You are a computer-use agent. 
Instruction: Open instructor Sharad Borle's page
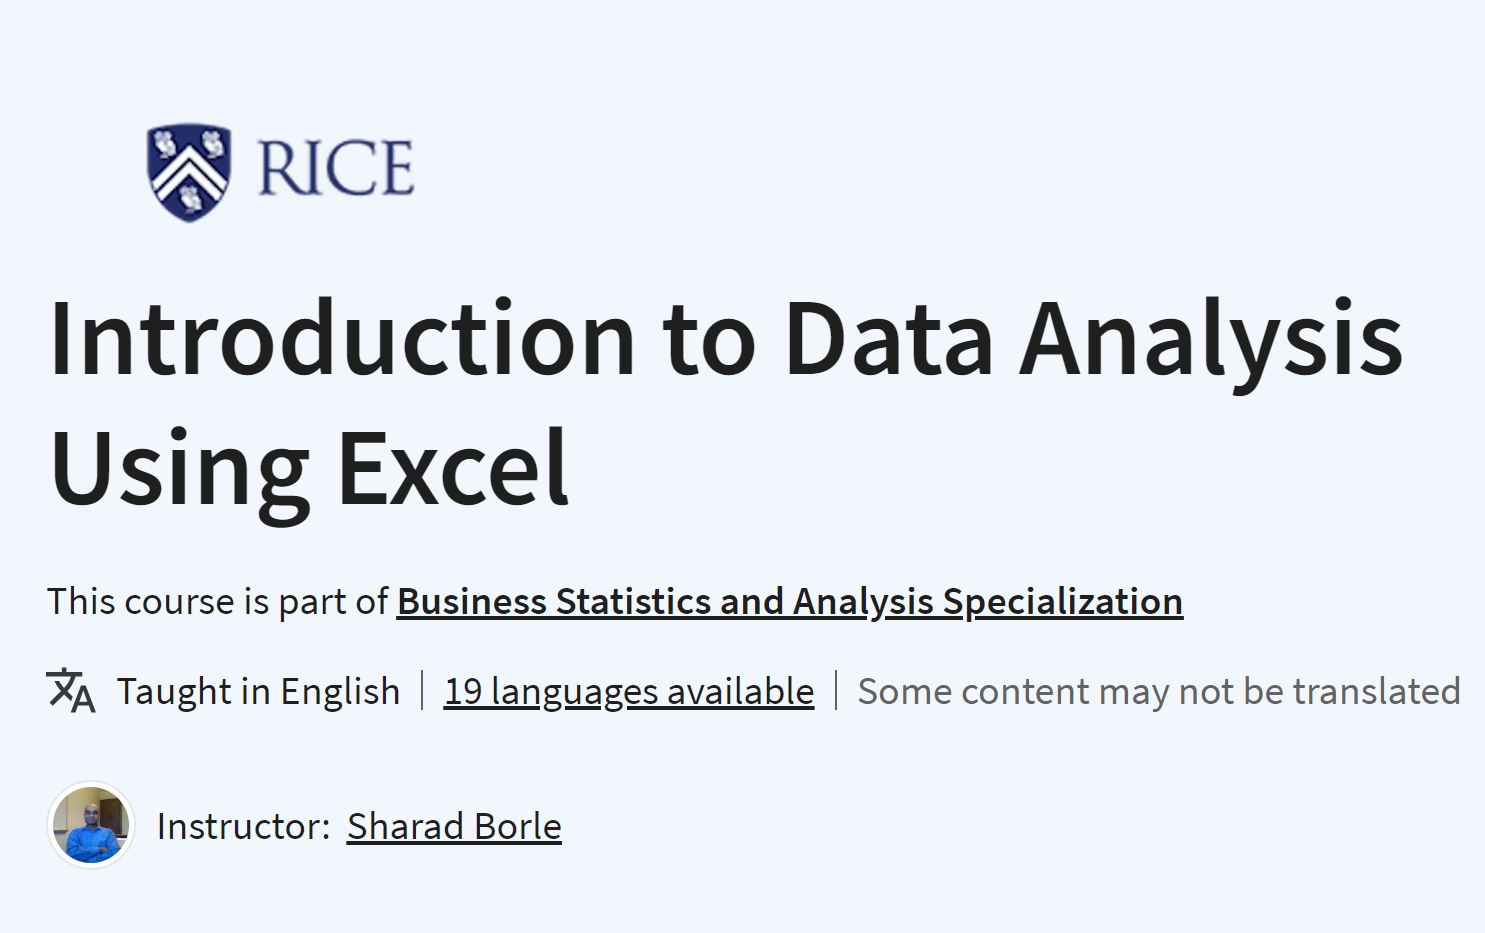tap(454, 826)
